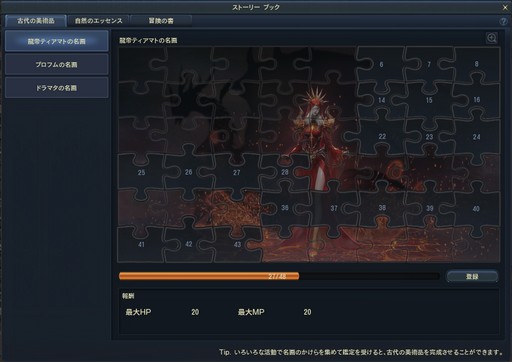The width and height of the screenshot is (512, 362).
Task: Pick puzzle piece number 14
Action: point(381,100)
